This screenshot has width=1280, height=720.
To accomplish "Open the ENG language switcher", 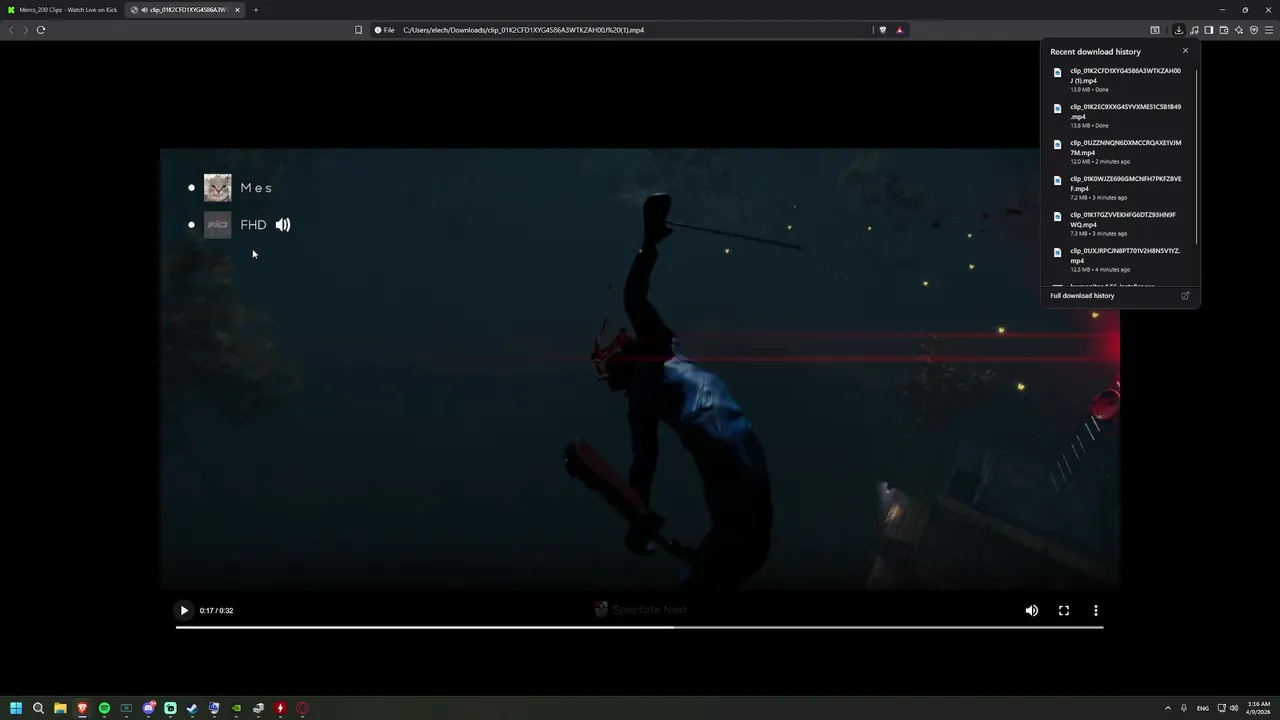I will coord(1203,708).
